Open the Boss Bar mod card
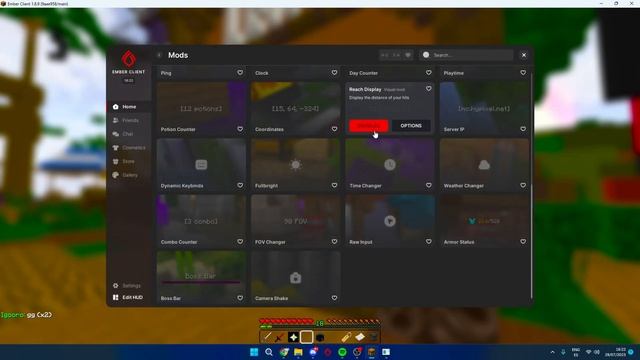This screenshot has width=640, height=360. click(x=201, y=278)
